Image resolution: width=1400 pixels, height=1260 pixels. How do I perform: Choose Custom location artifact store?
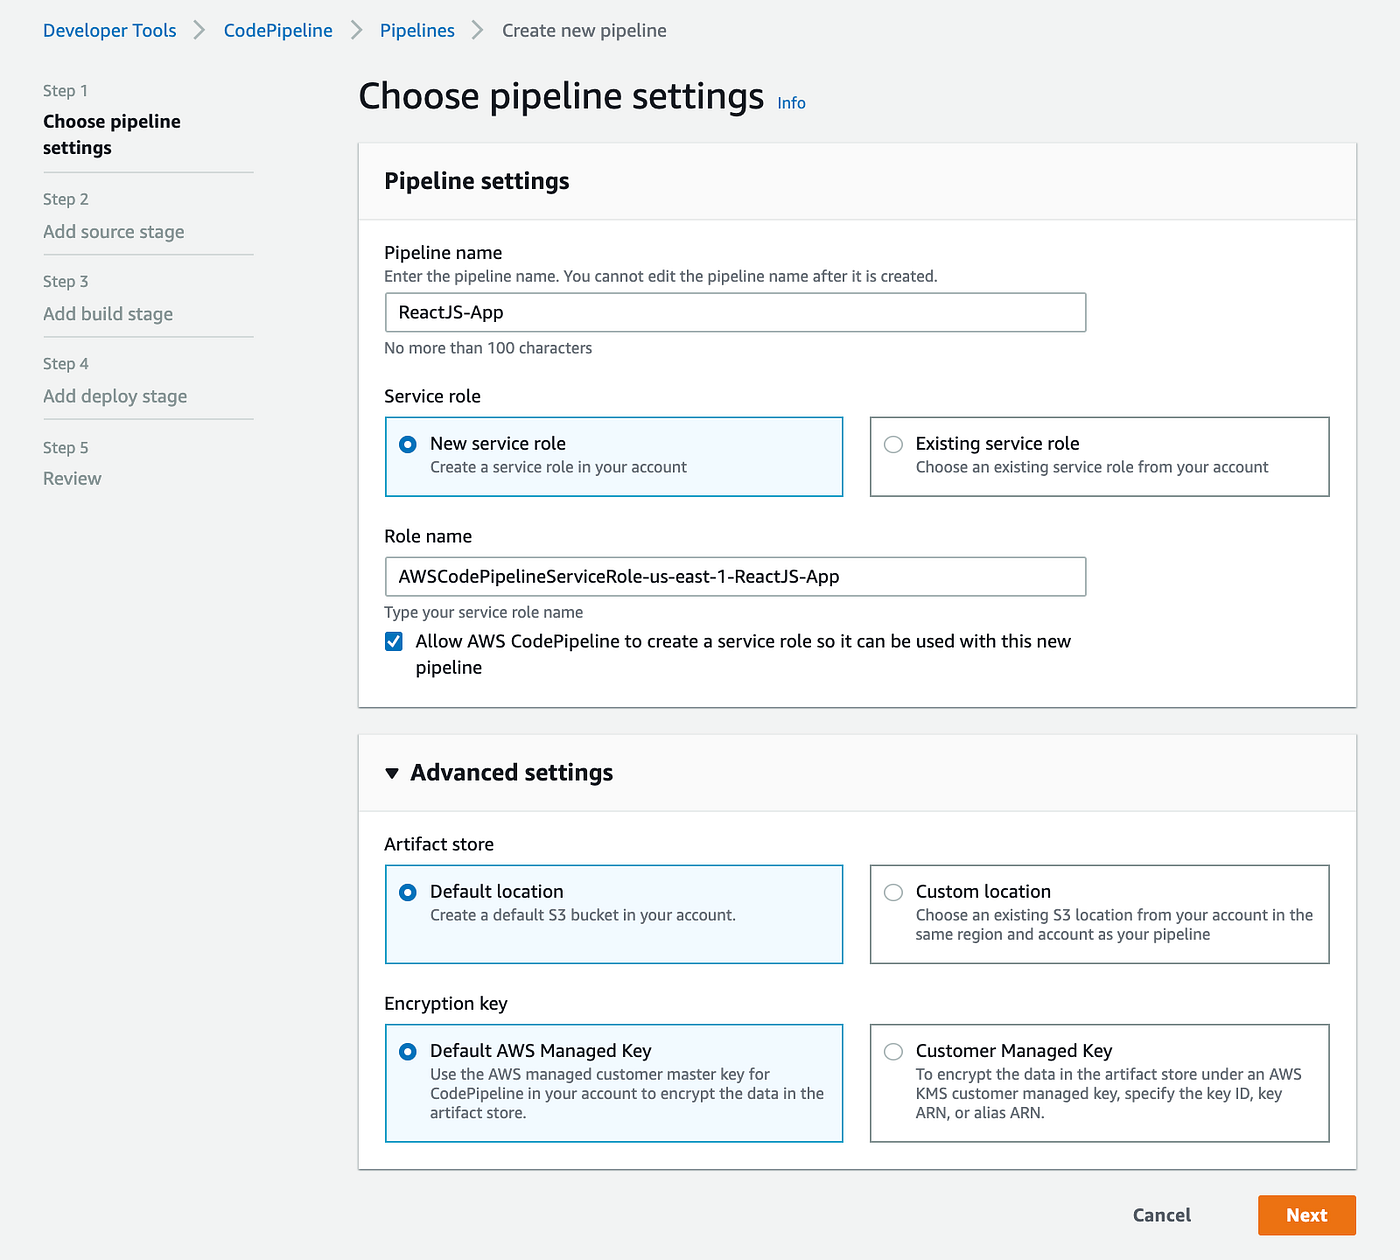tap(894, 892)
